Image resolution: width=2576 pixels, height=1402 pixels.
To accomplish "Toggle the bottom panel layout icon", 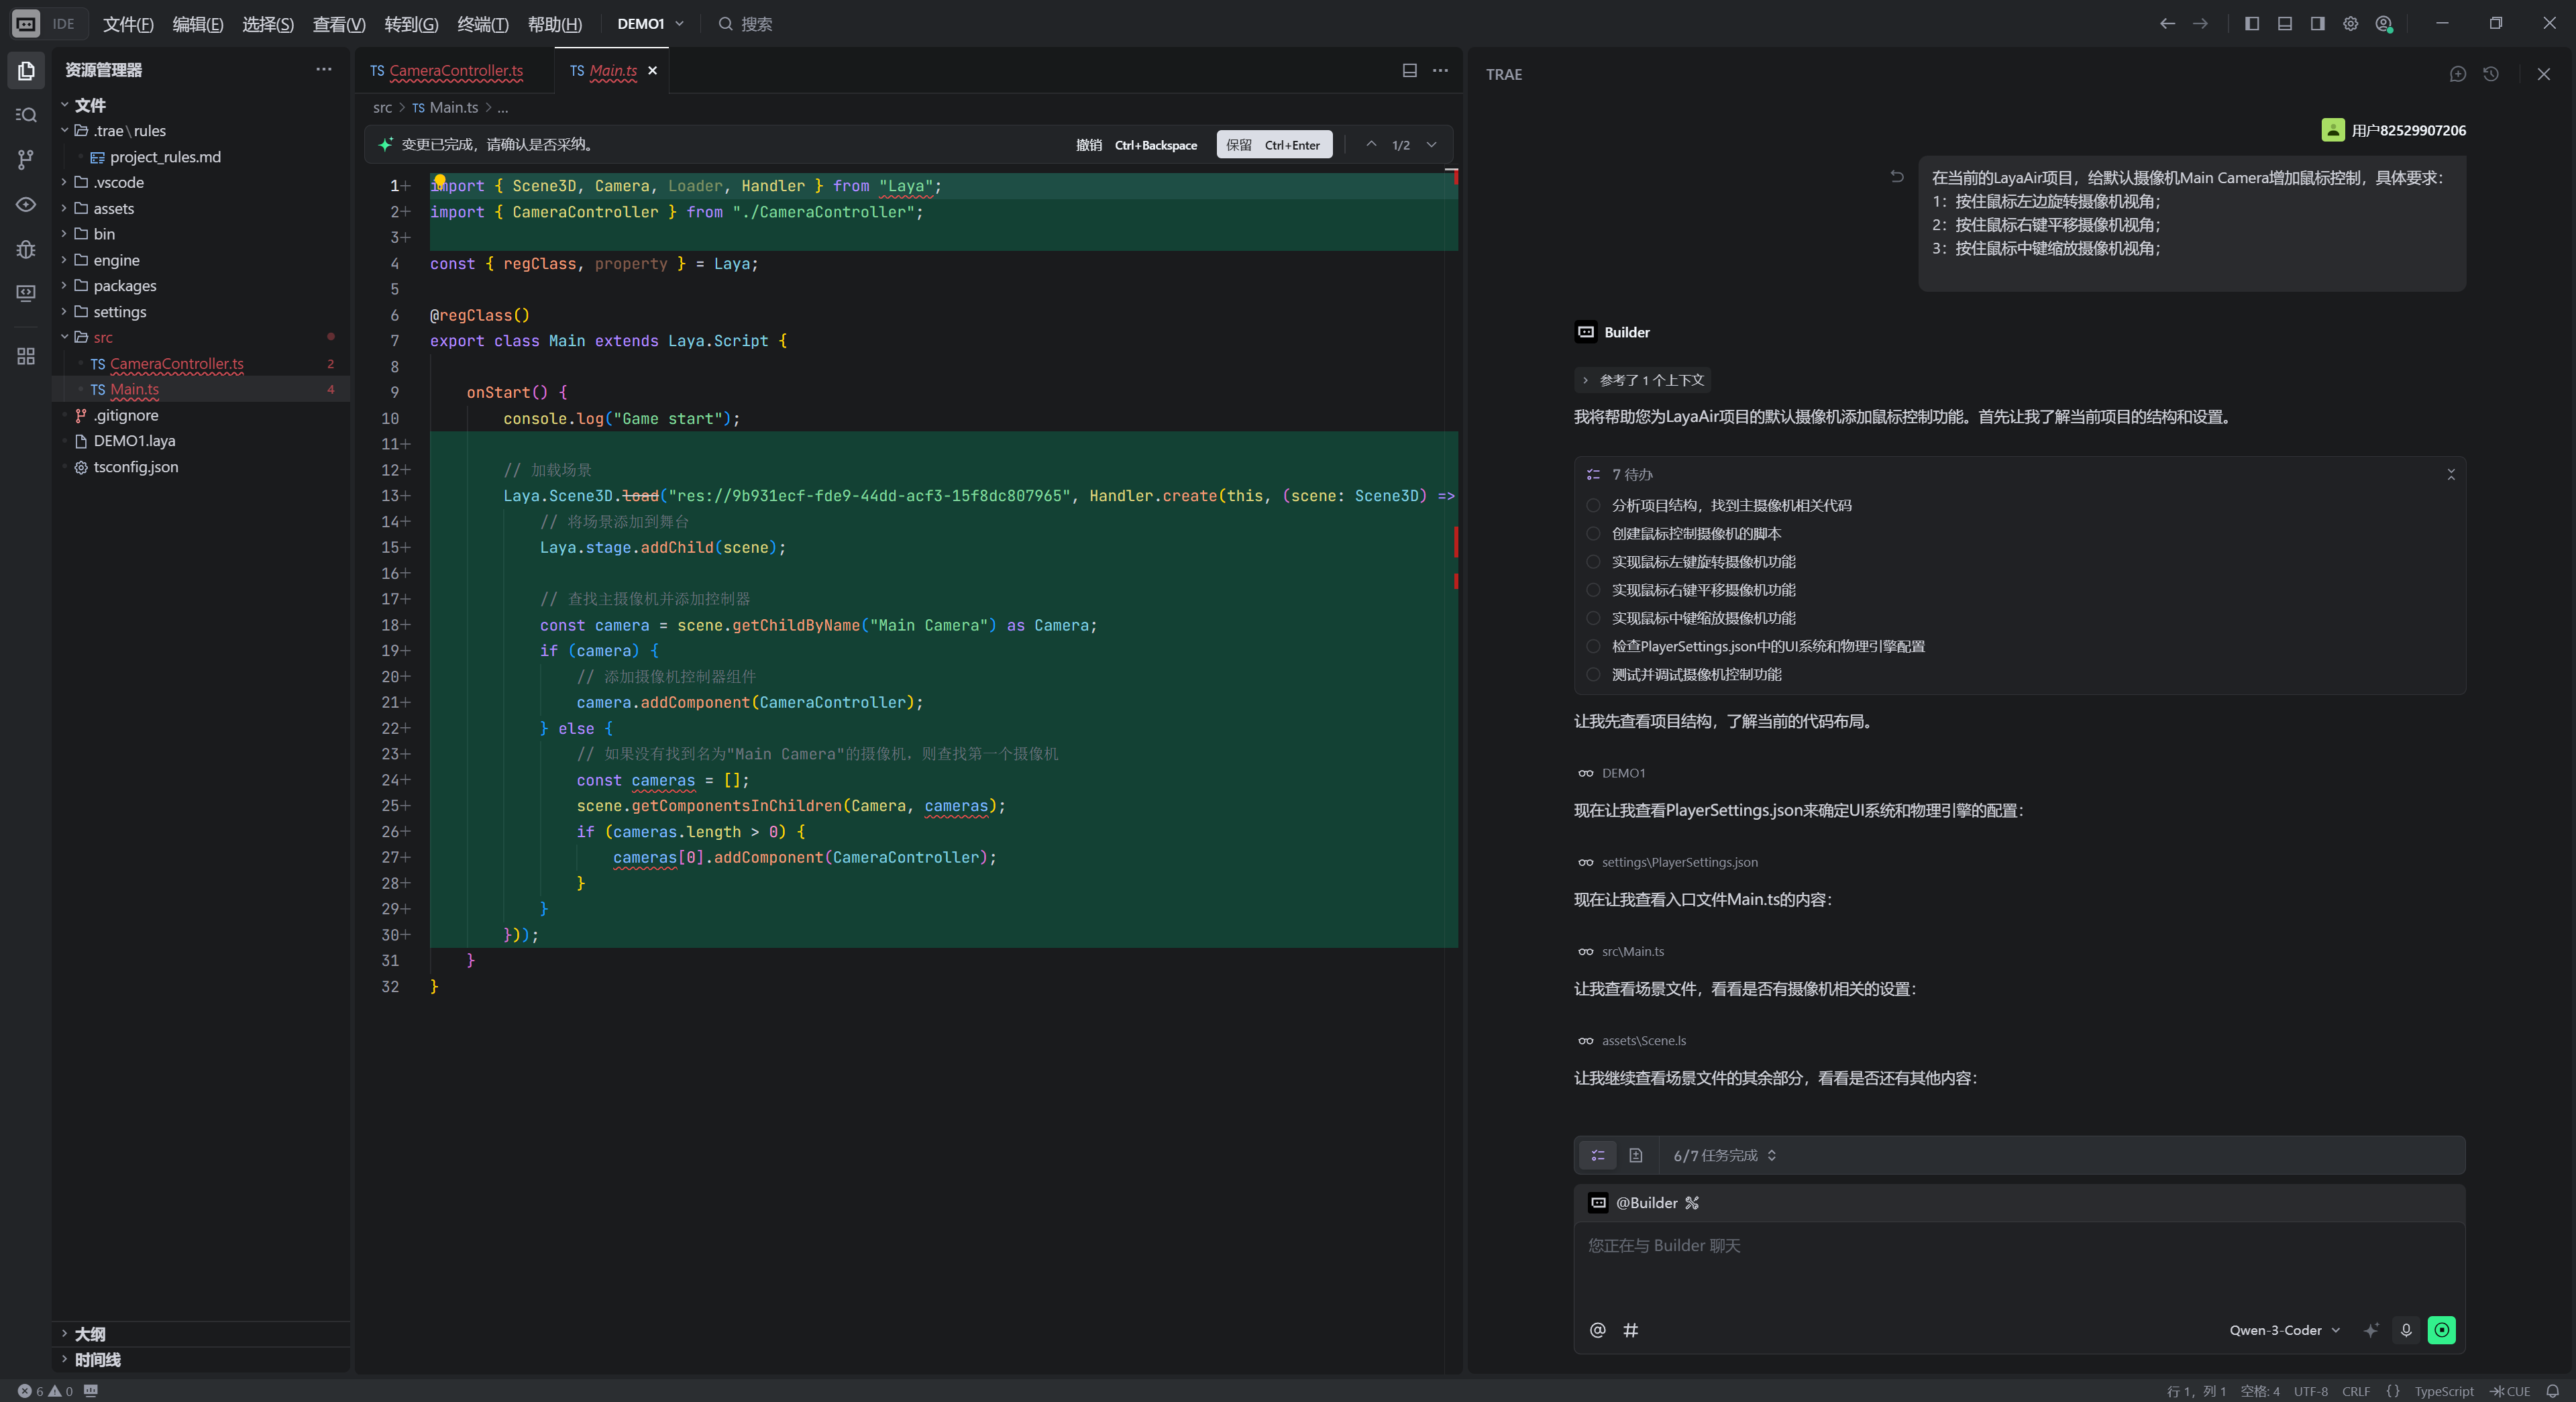I will (2285, 24).
